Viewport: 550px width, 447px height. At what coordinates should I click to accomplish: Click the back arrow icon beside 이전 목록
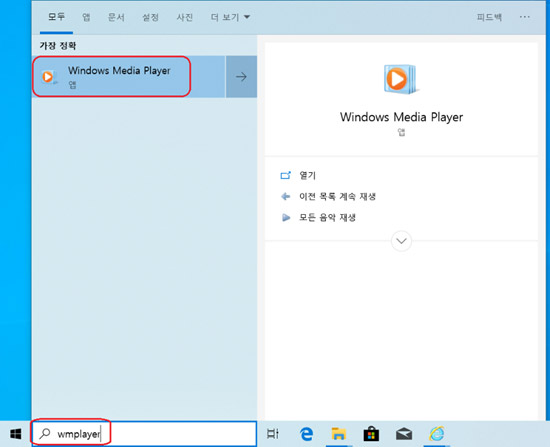[286, 196]
